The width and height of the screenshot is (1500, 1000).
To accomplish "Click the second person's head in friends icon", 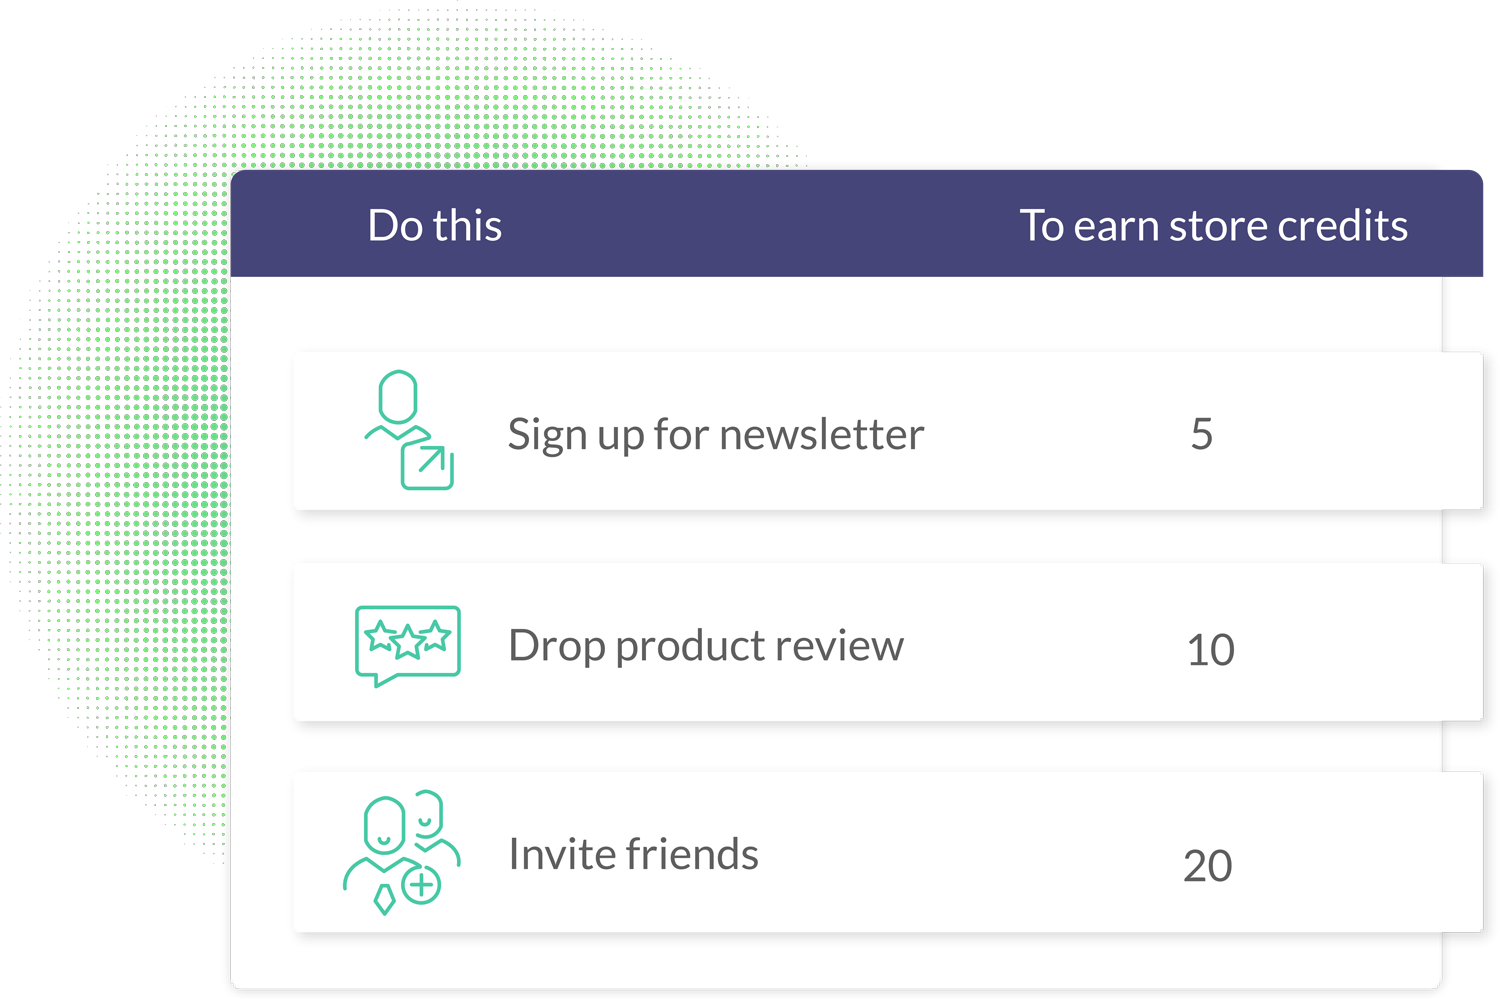I will point(430,815).
